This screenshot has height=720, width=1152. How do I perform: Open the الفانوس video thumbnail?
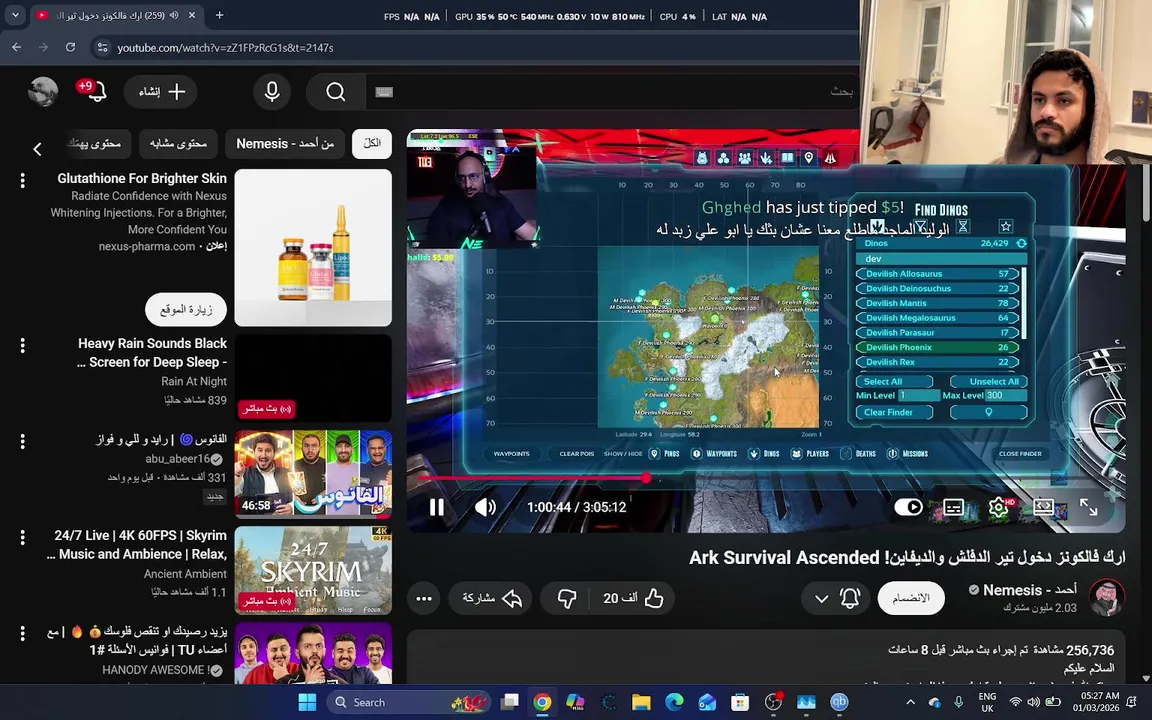(313, 474)
